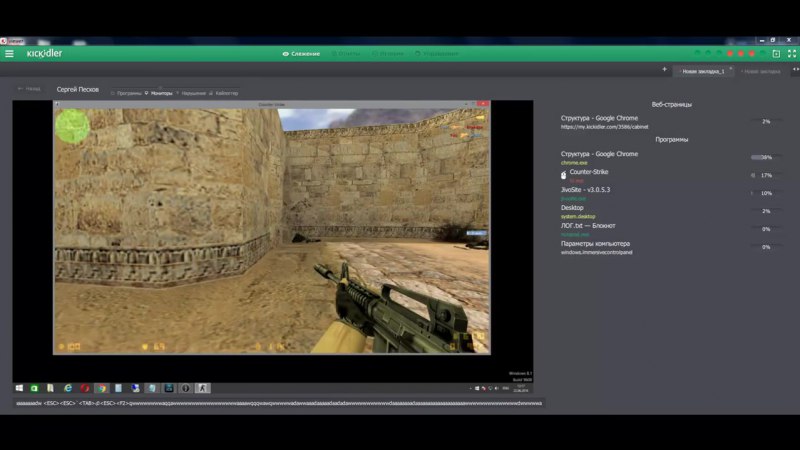Click the eye icon next to Слежение
Image resolution: width=800 pixels, height=450 pixels.
click(286, 54)
